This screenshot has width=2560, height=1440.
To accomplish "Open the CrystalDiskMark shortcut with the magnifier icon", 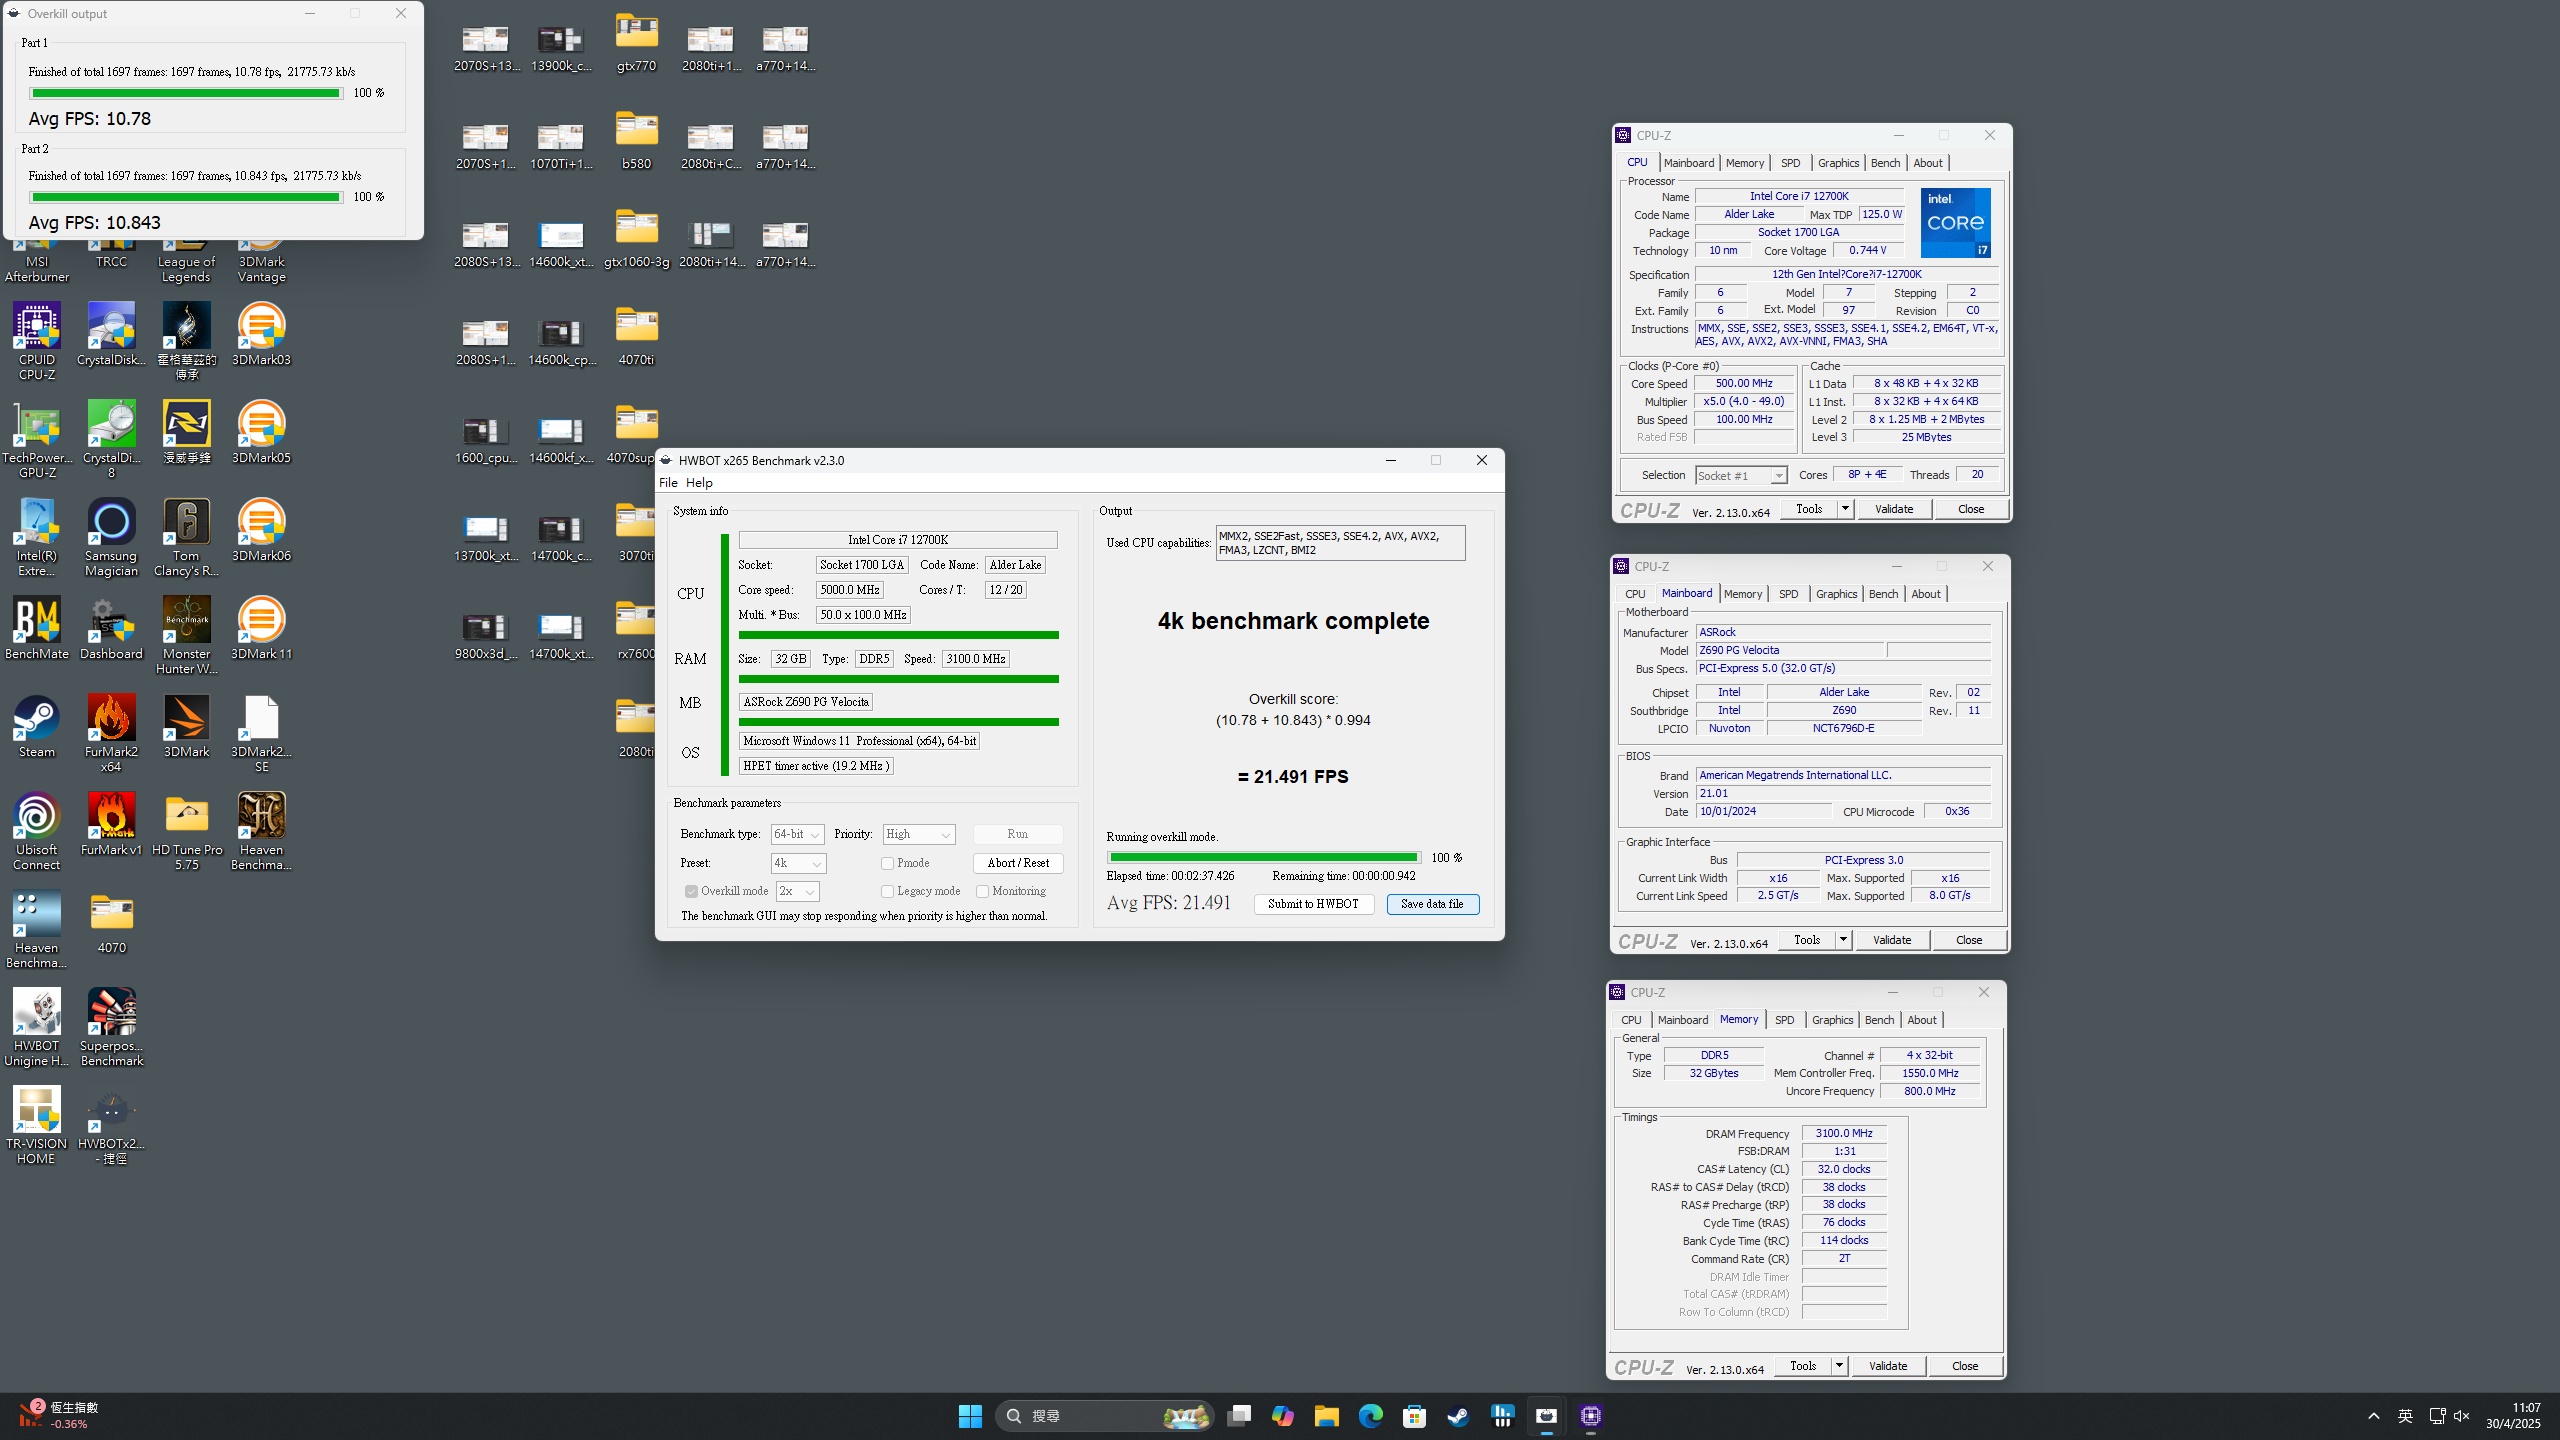I will (111, 334).
